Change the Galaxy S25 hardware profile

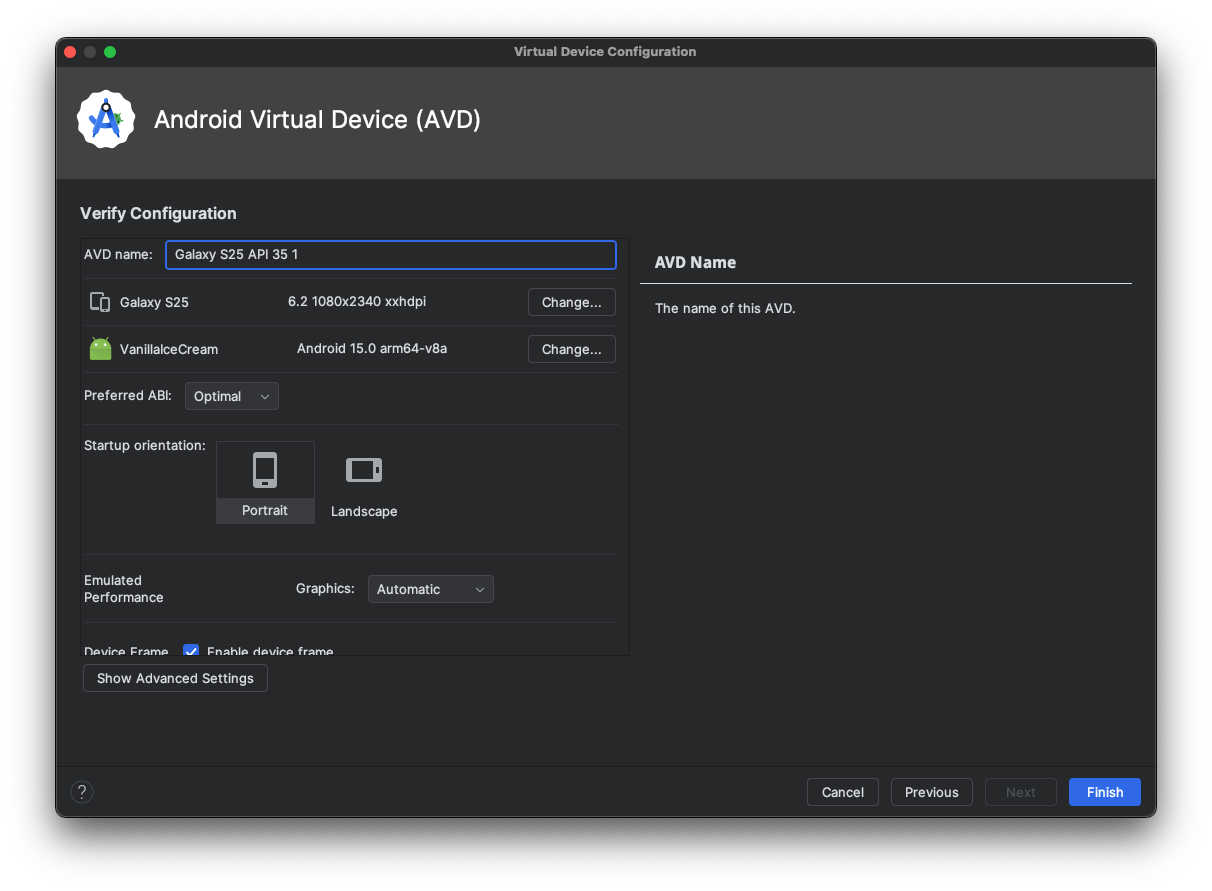click(x=572, y=302)
